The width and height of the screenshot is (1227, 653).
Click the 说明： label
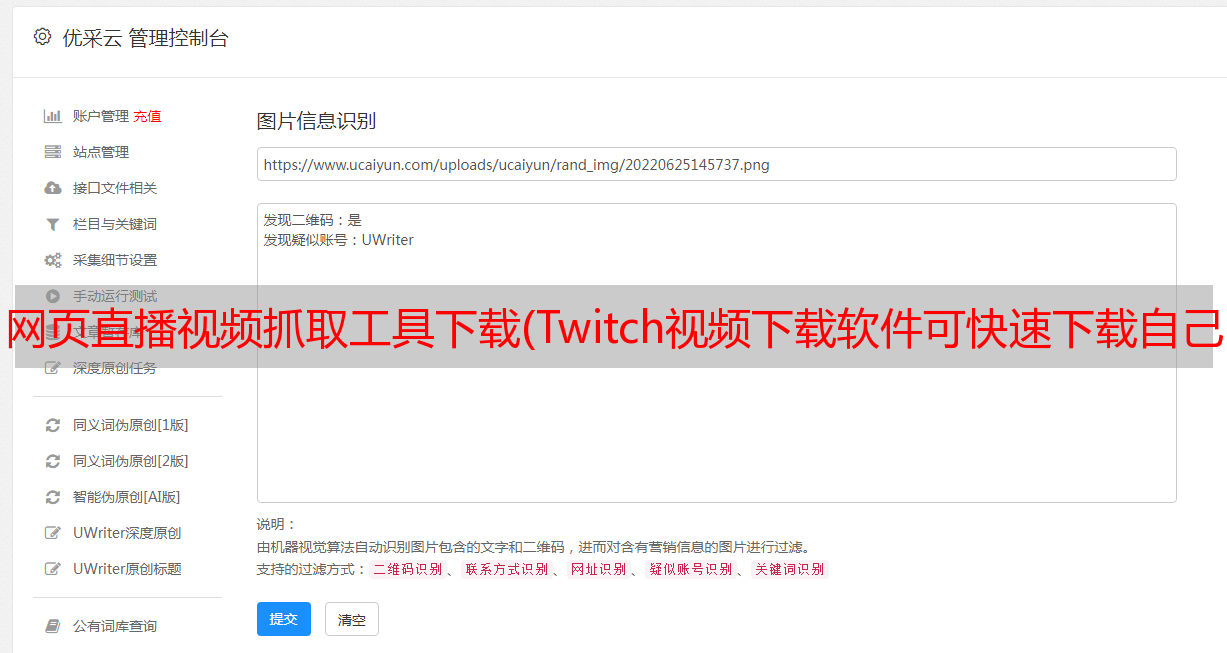coord(277,525)
